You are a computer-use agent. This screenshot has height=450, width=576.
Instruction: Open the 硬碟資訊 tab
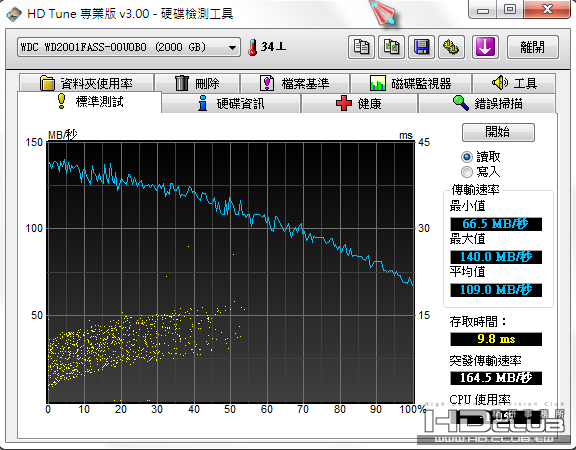[x=231, y=103]
